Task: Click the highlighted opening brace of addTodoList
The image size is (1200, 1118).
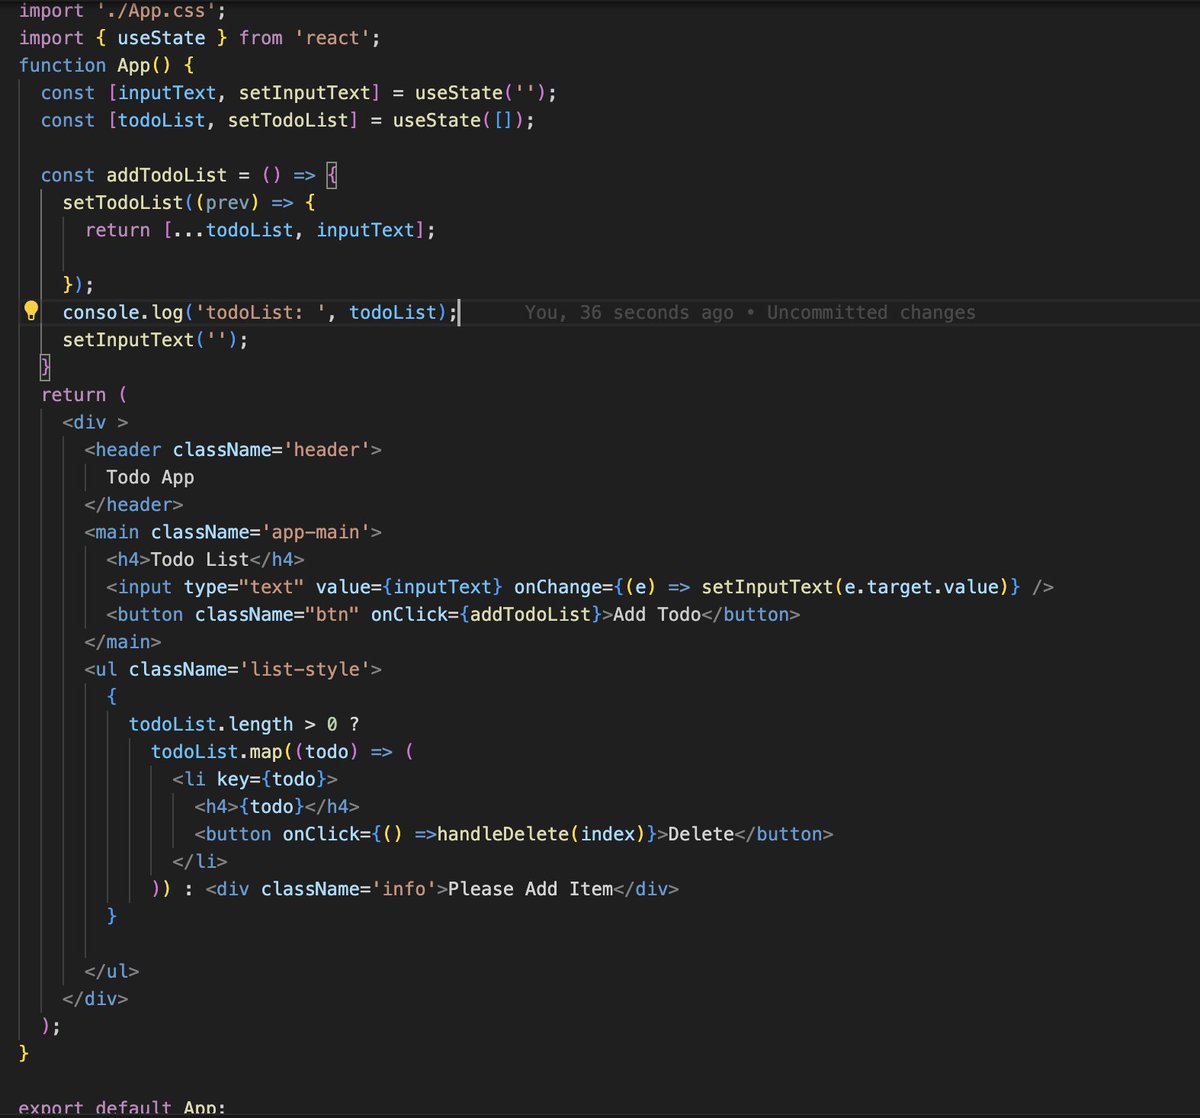Action: [333, 175]
